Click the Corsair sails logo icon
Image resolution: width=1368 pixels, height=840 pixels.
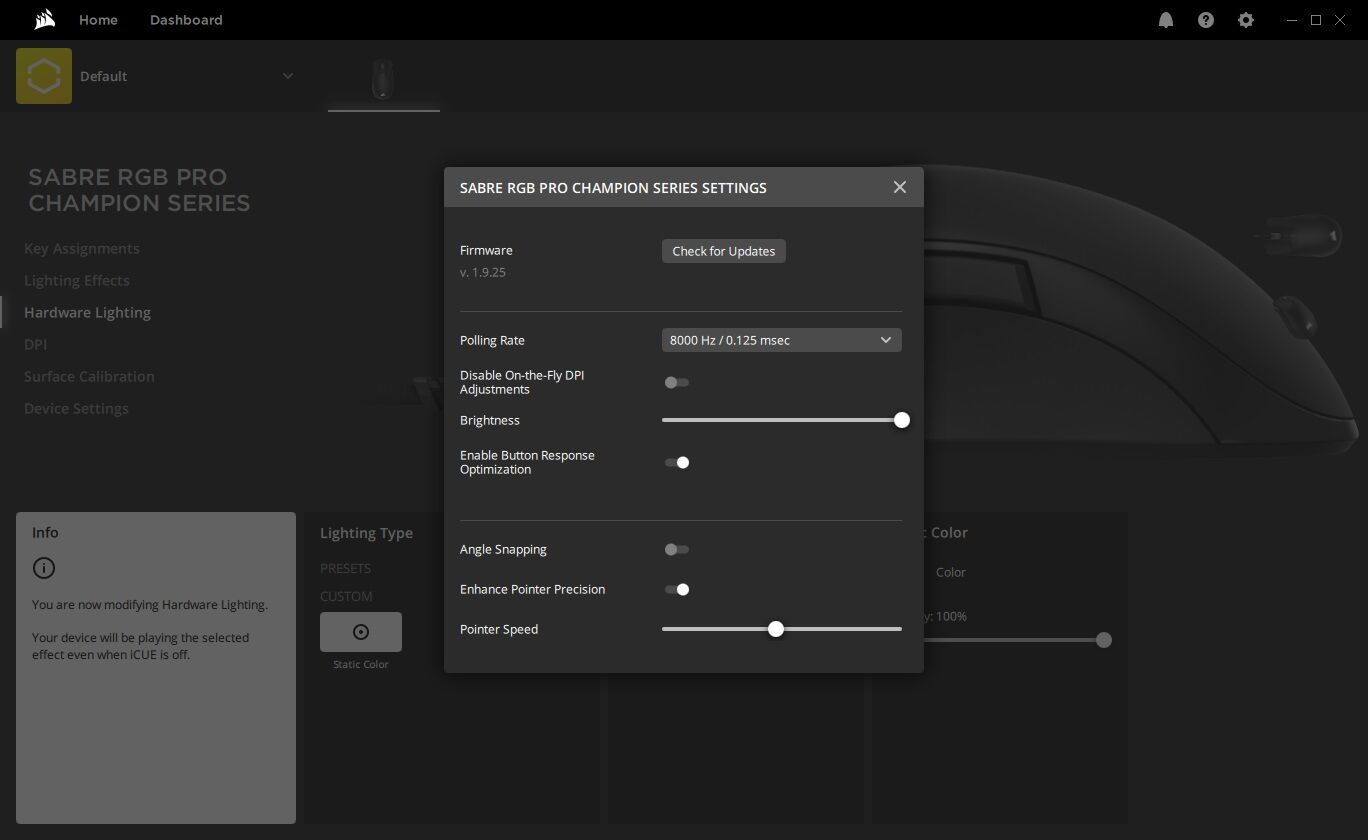coord(44,20)
